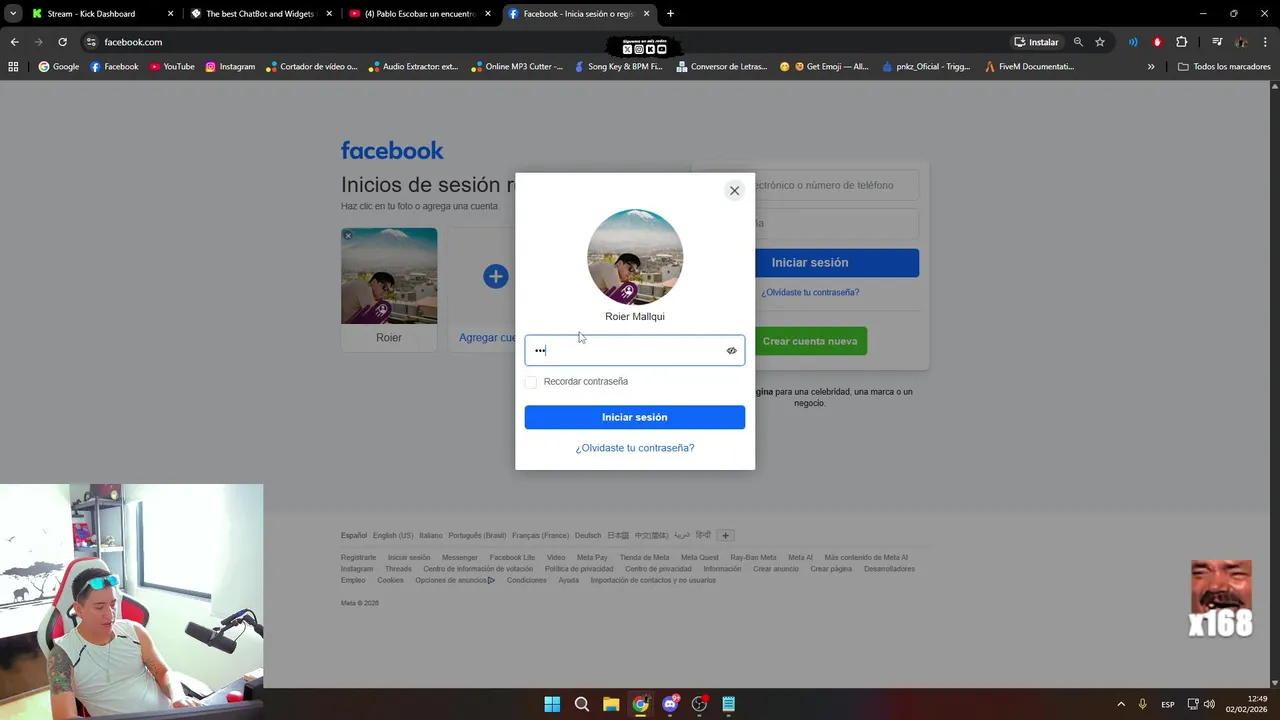Toggle password visibility eye icon
The height and width of the screenshot is (720, 1280).
(731, 351)
